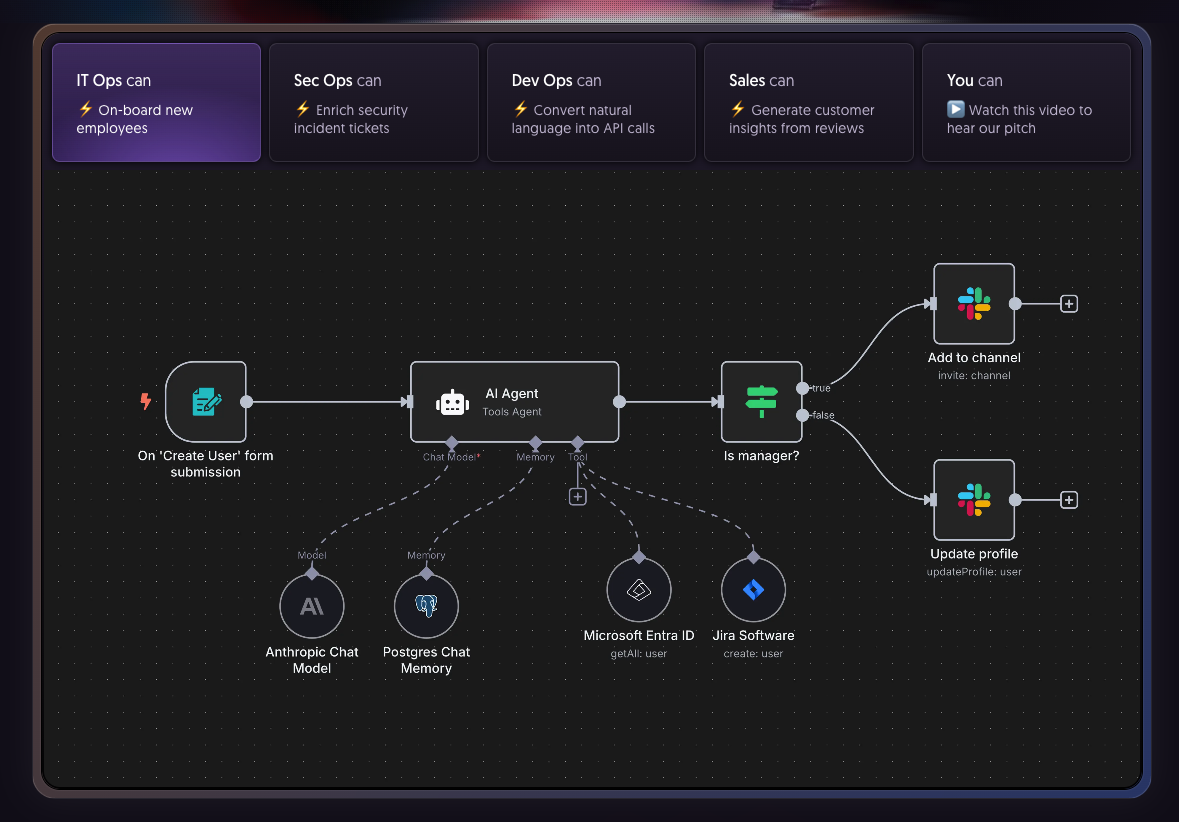Screen dimensions: 1179x822
Task: Click the 'false' output of Is manager?
Action: coord(803,415)
